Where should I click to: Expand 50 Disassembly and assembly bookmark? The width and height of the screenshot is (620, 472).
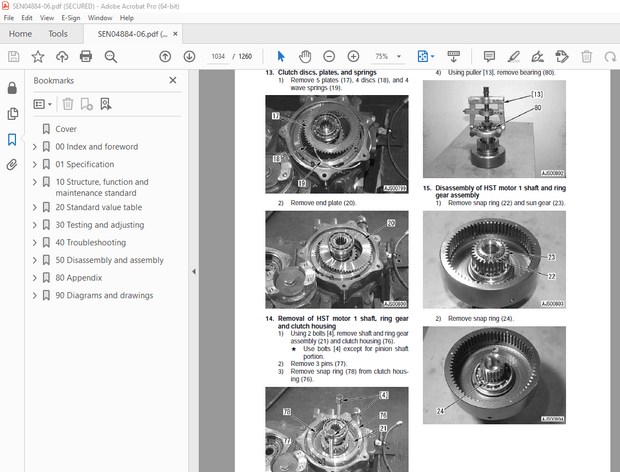click(x=35, y=260)
